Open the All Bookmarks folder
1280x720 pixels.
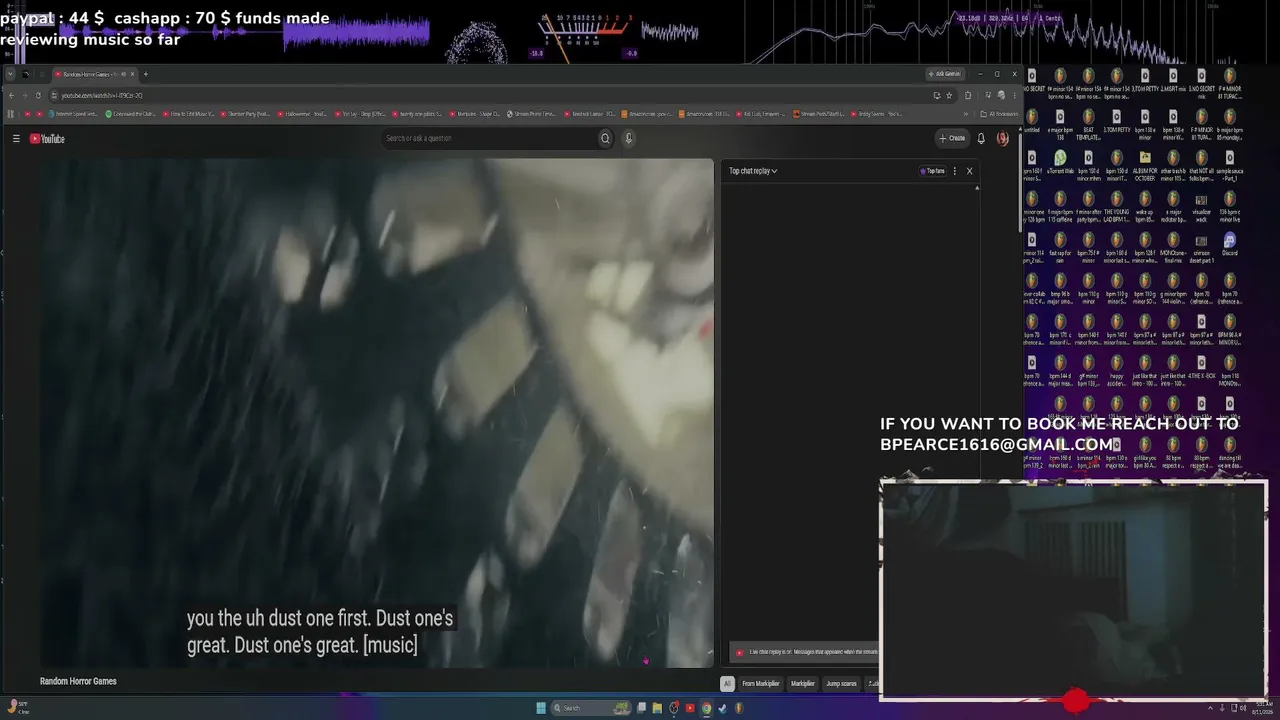(x=1000, y=114)
